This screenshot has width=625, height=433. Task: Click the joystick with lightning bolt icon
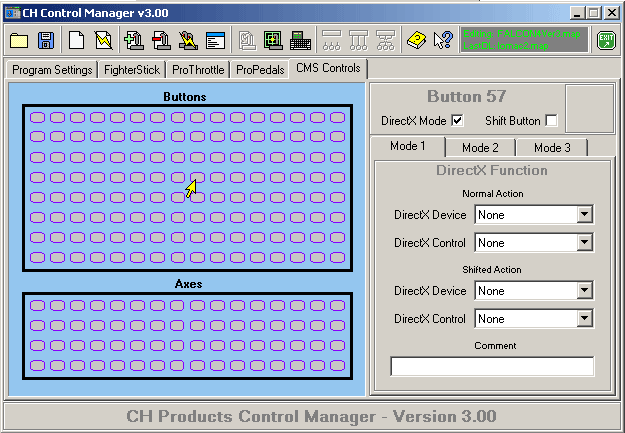[x=188, y=41]
